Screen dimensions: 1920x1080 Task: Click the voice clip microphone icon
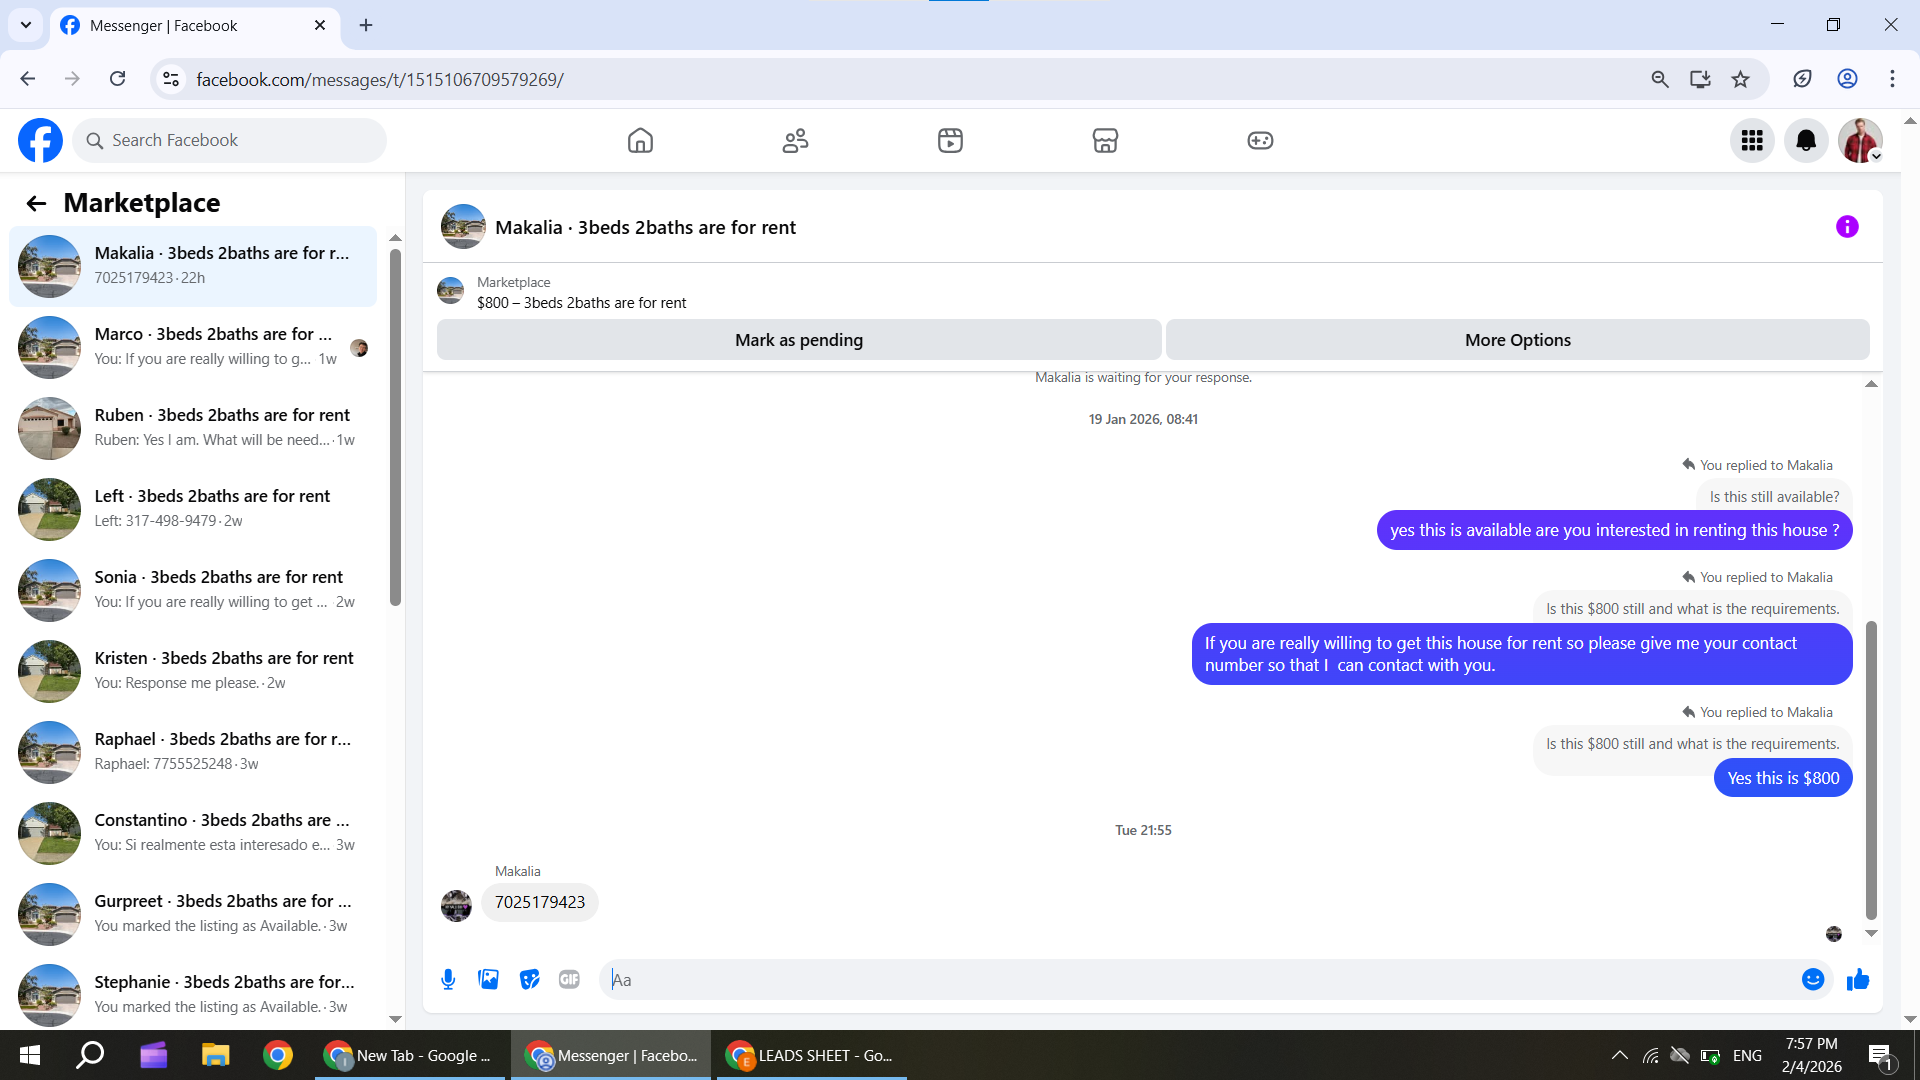[x=448, y=980]
